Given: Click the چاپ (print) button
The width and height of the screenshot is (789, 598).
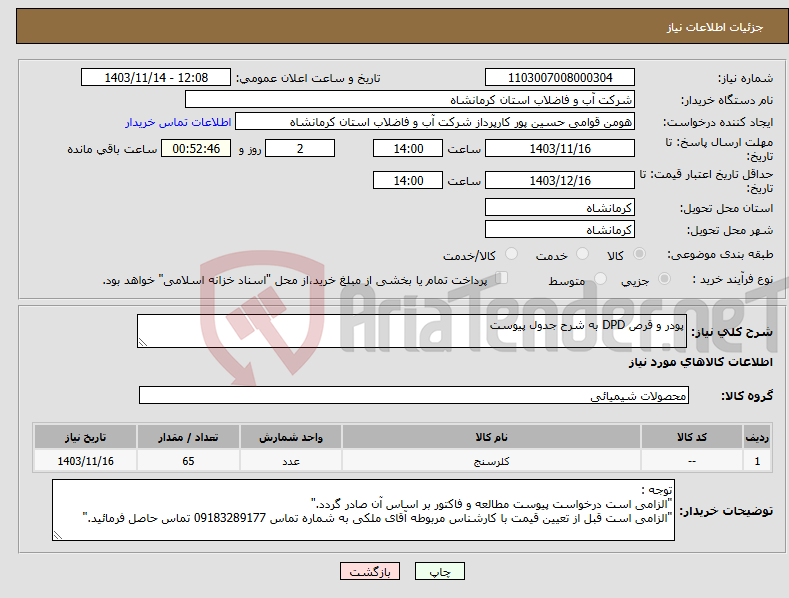Looking at the screenshot, I should click(439, 571).
